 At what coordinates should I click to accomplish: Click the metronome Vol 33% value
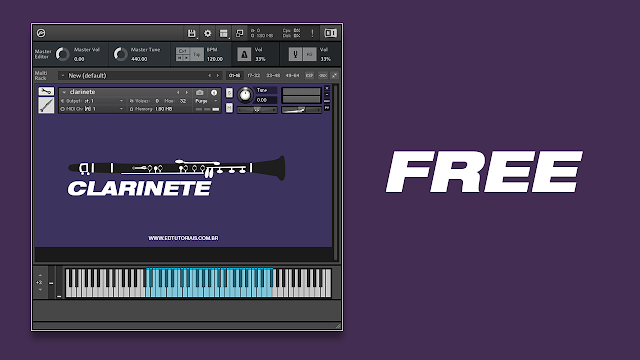coord(260,59)
